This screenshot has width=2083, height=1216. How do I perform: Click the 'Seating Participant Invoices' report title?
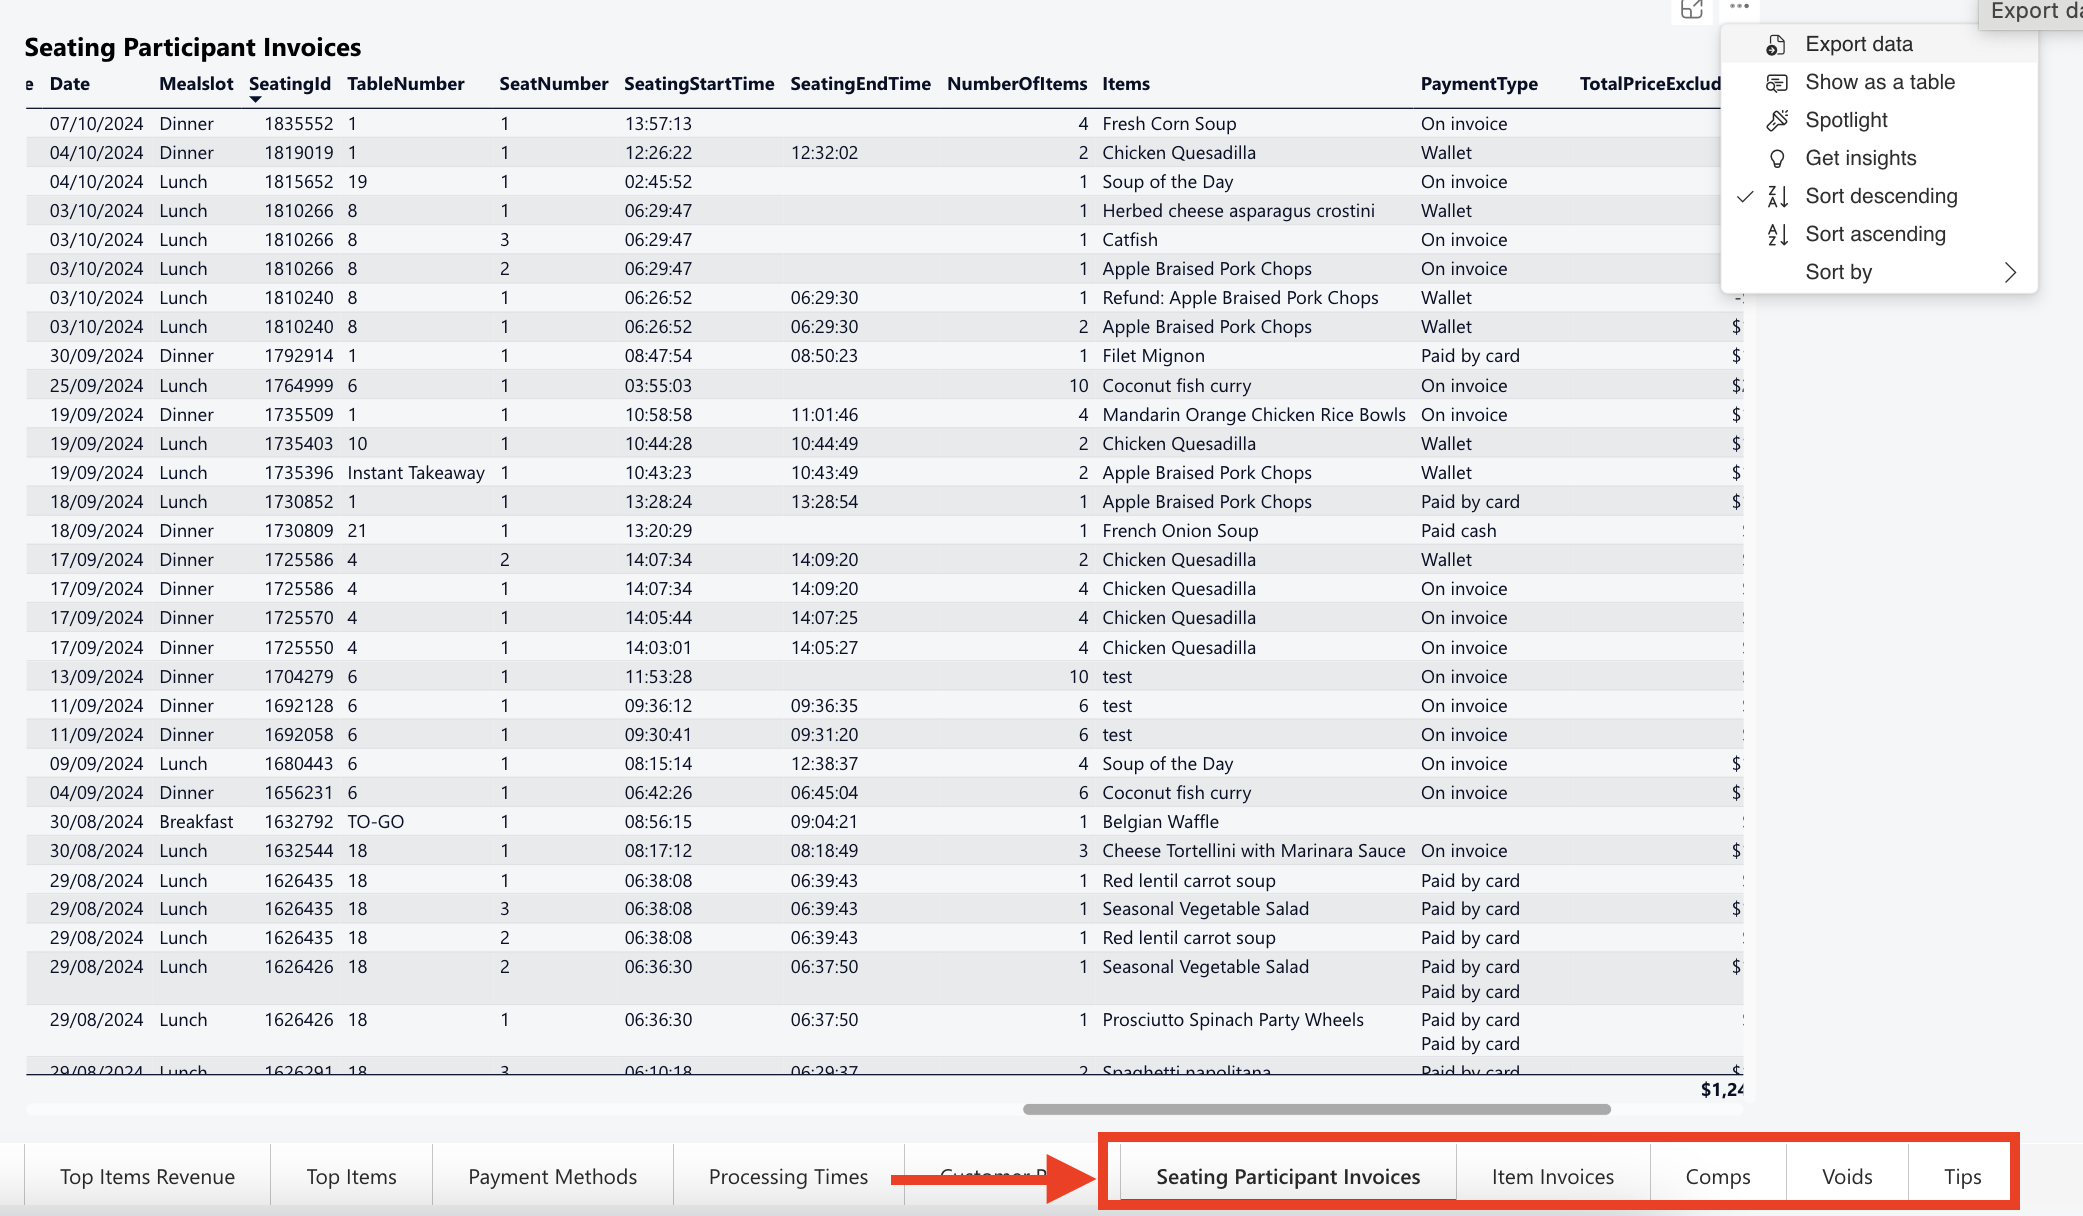[193, 47]
